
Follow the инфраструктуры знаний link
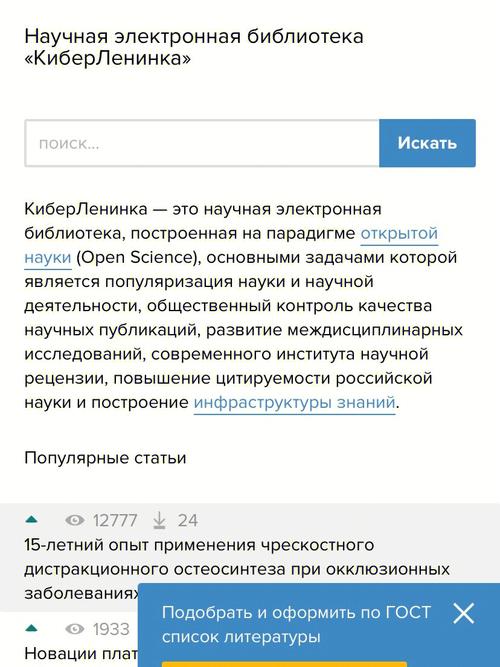pos(294,402)
